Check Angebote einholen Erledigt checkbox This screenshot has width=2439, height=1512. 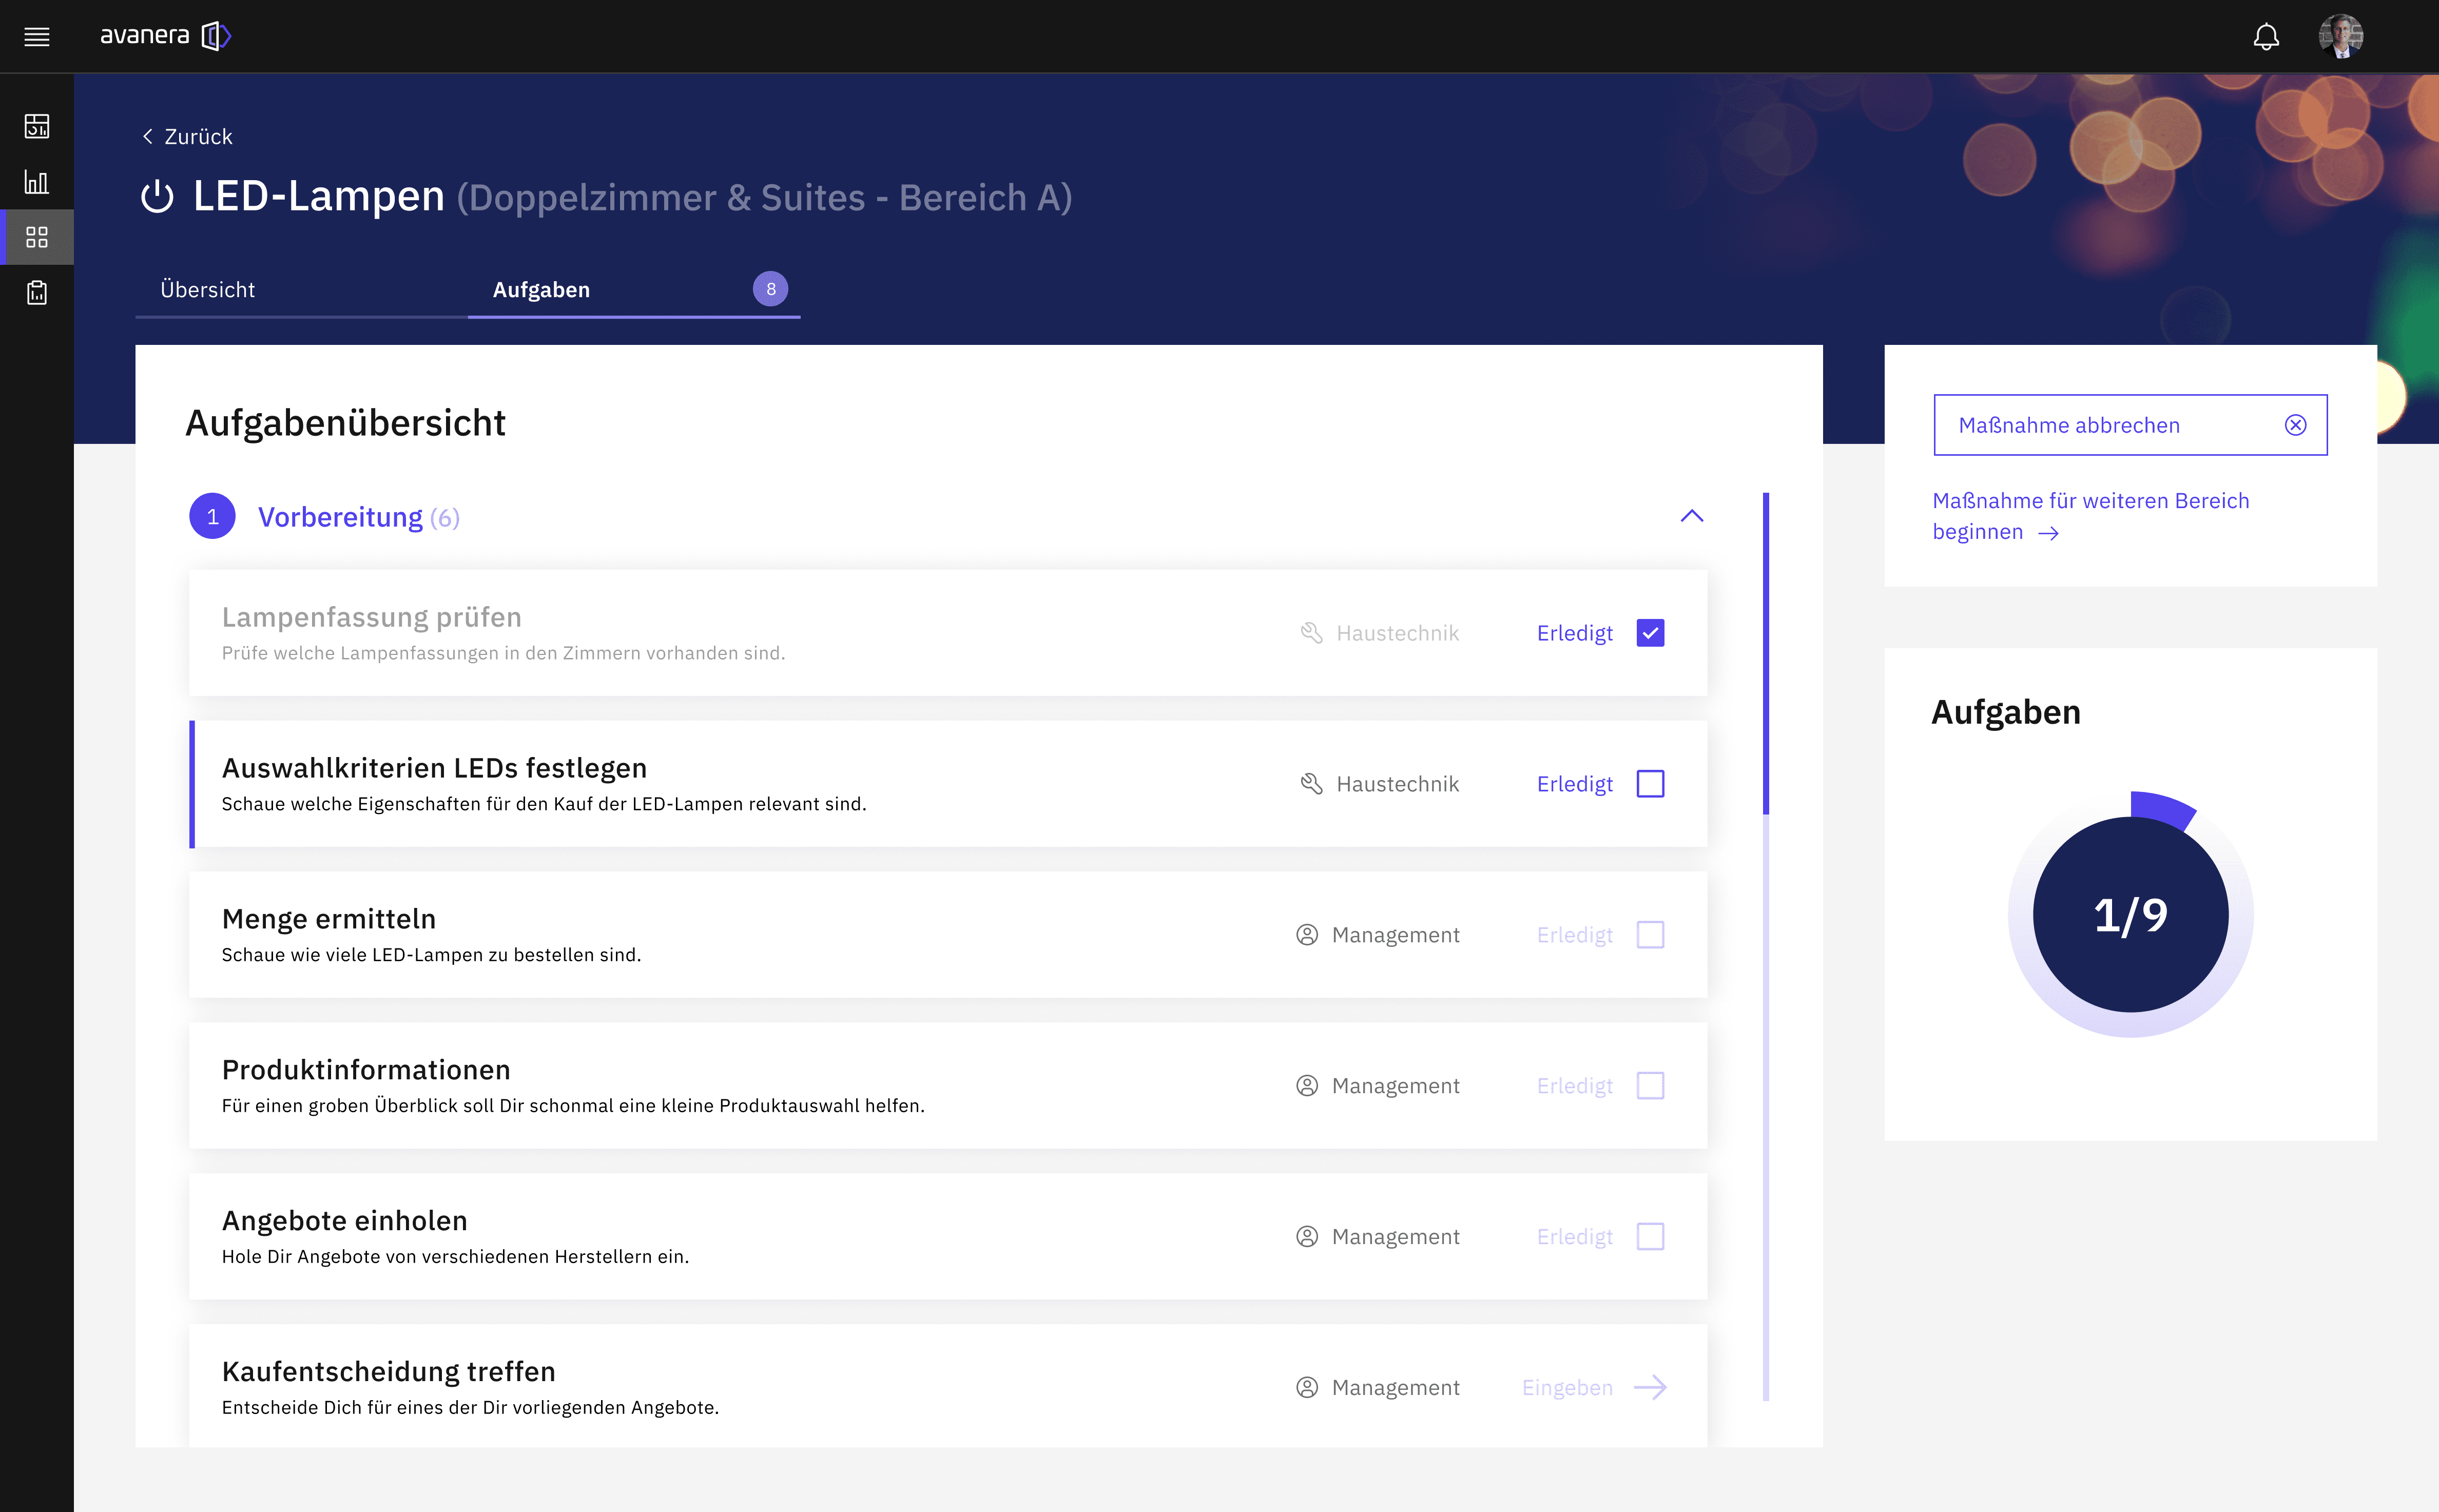[x=1650, y=1237]
